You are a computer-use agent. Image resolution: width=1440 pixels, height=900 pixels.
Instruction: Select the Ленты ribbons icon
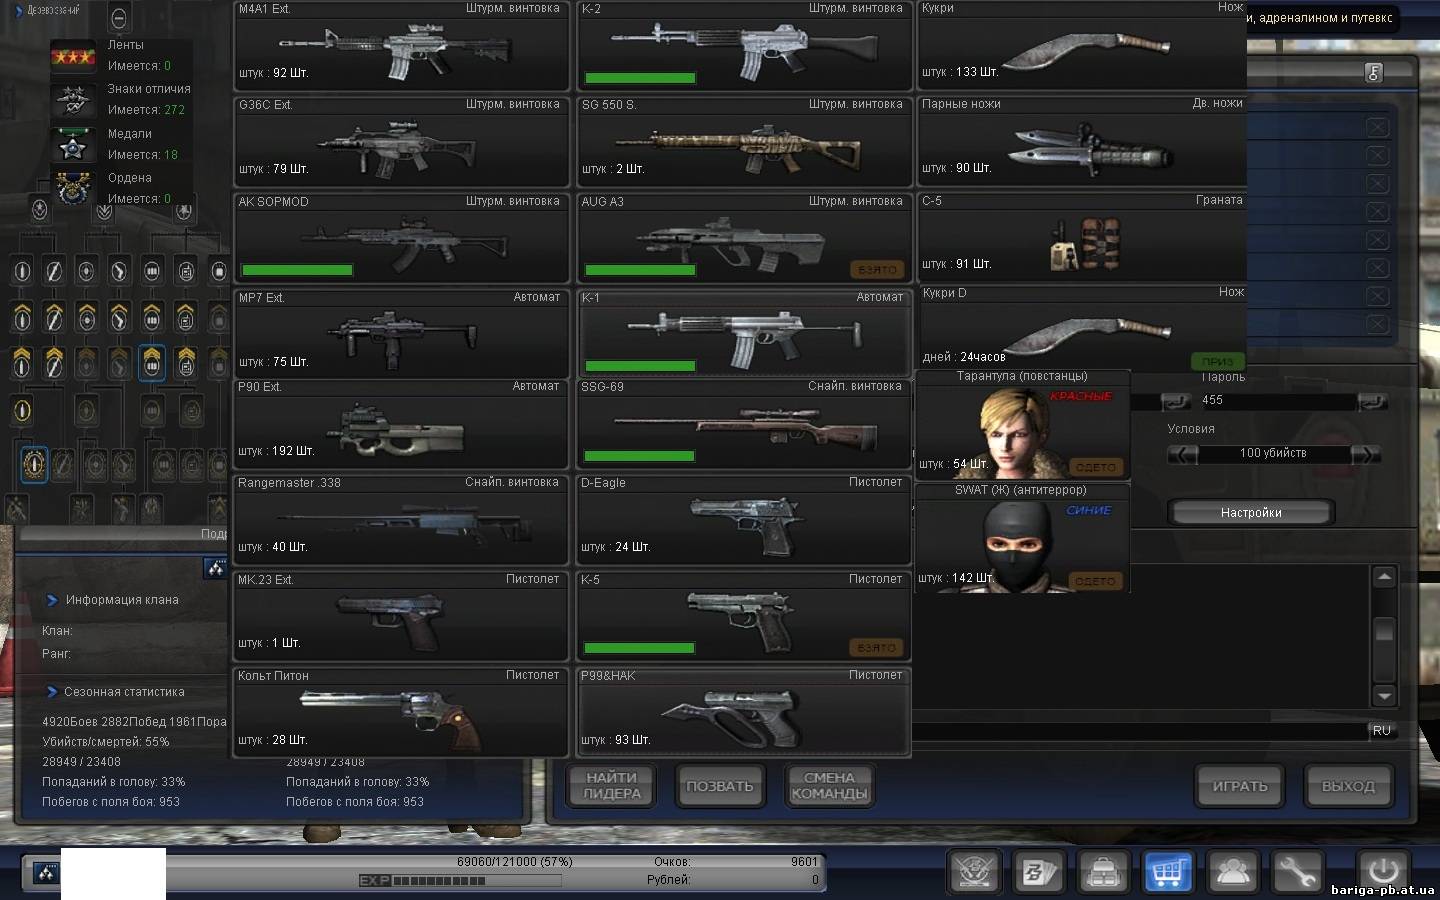(x=73, y=56)
